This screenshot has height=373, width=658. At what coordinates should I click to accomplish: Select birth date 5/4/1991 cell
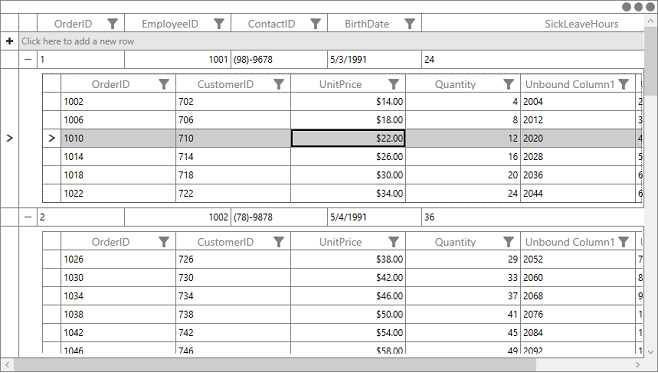(374, 217)
